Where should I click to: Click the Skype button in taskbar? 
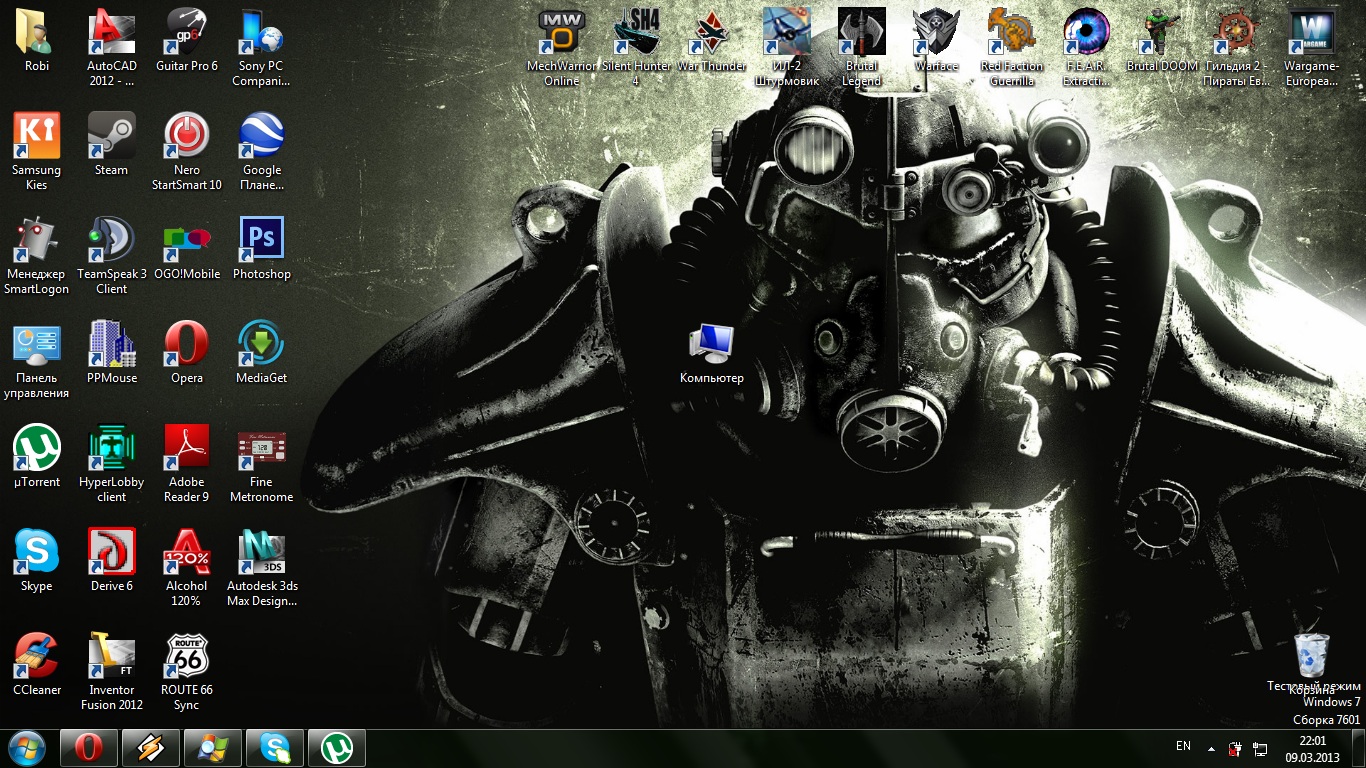[274, 747]
